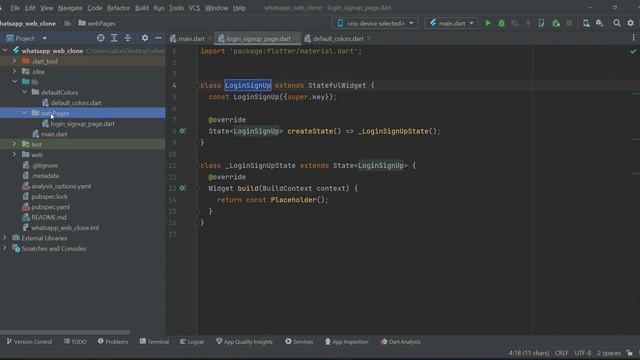Screen dimensions: 640x360
Task: Open the Services tool window
Action: tap(299, 342)
